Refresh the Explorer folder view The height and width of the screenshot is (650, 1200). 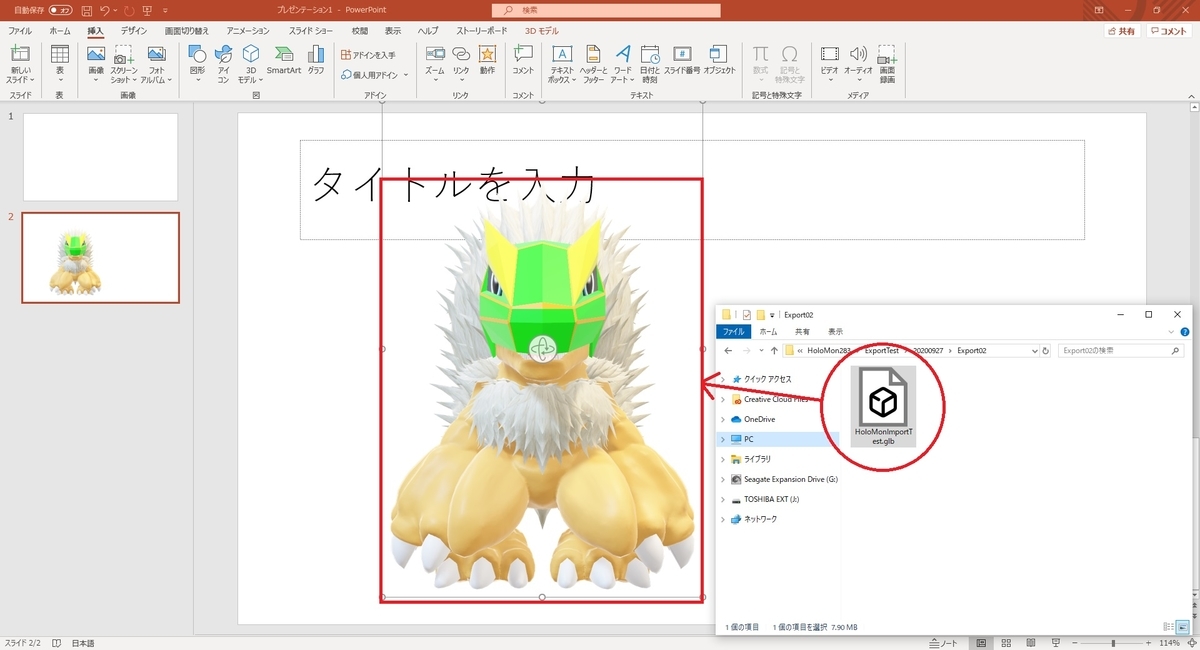(x=1046, y=351)
